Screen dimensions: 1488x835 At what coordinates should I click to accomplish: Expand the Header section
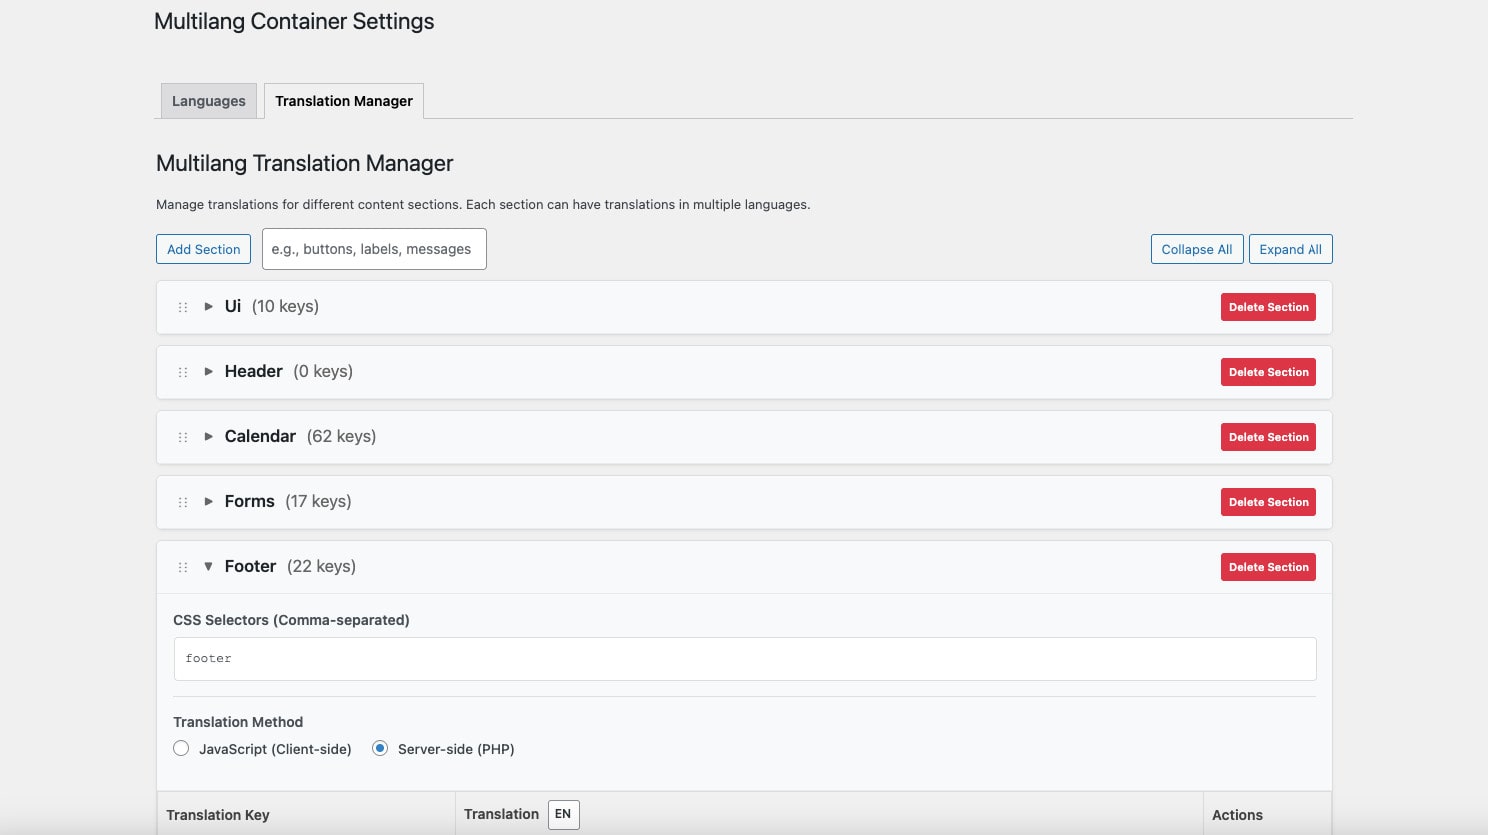pos(209,371)
